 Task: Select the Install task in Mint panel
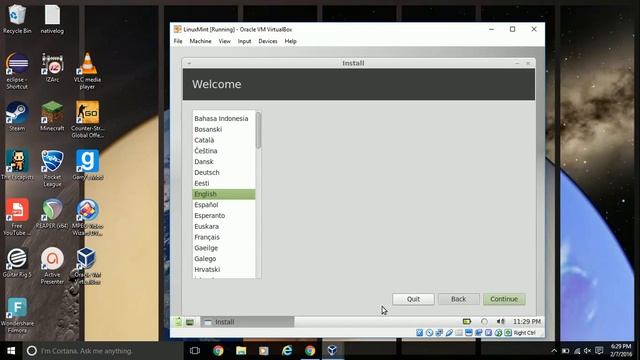click(247, 322)
